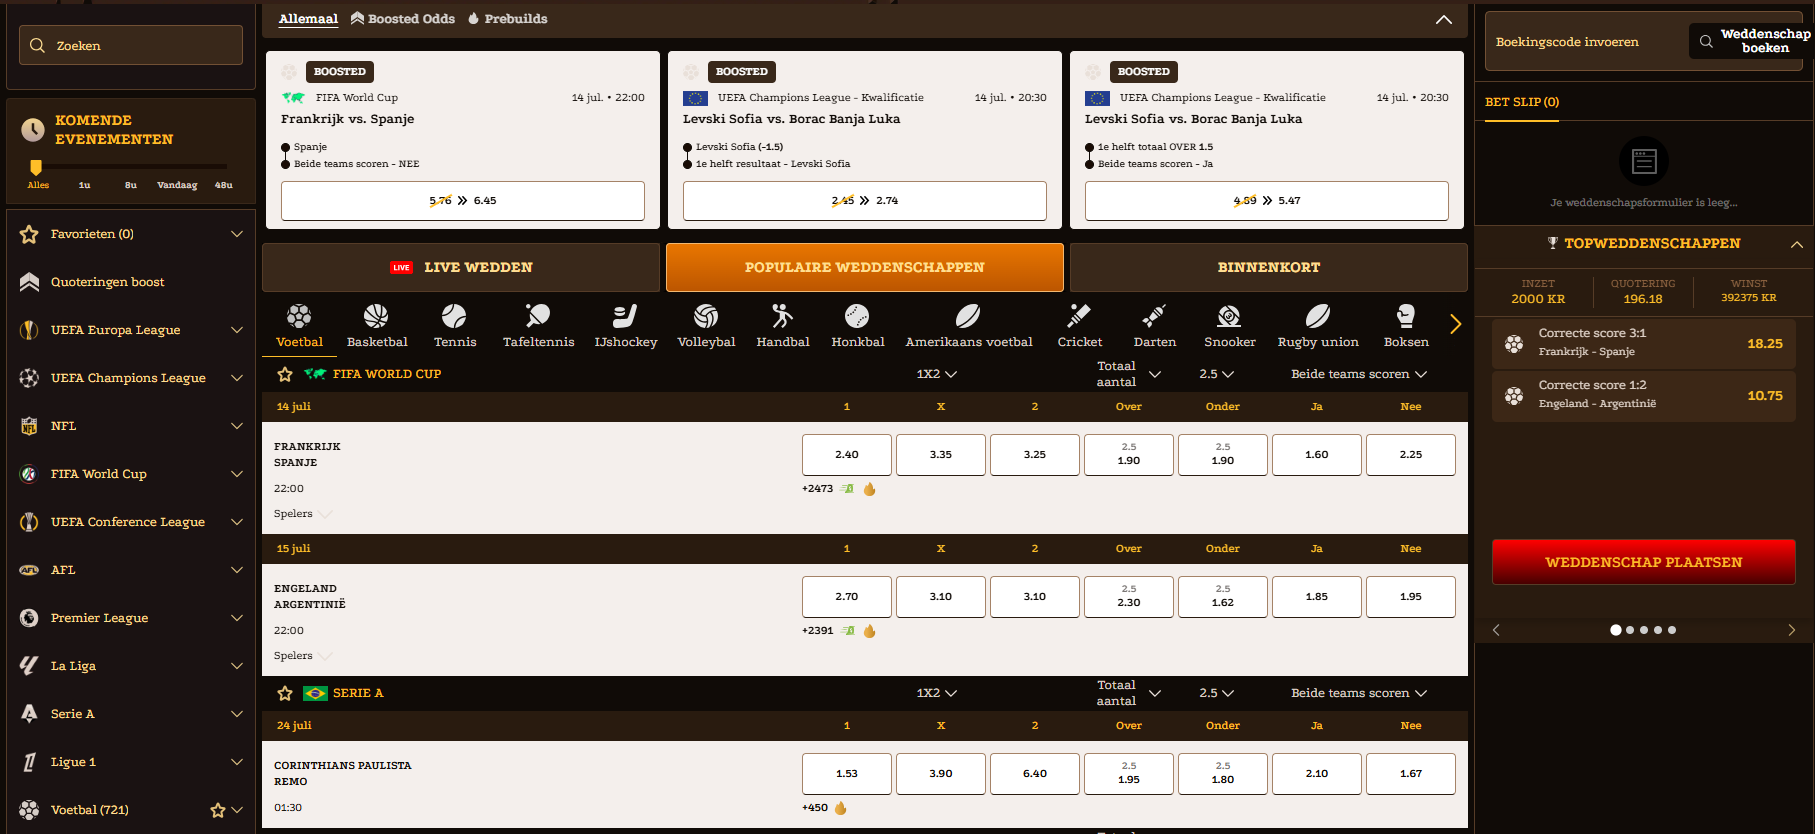
Task: Click the magnifier icon in the Zoeken box
Action: point(37,46)
